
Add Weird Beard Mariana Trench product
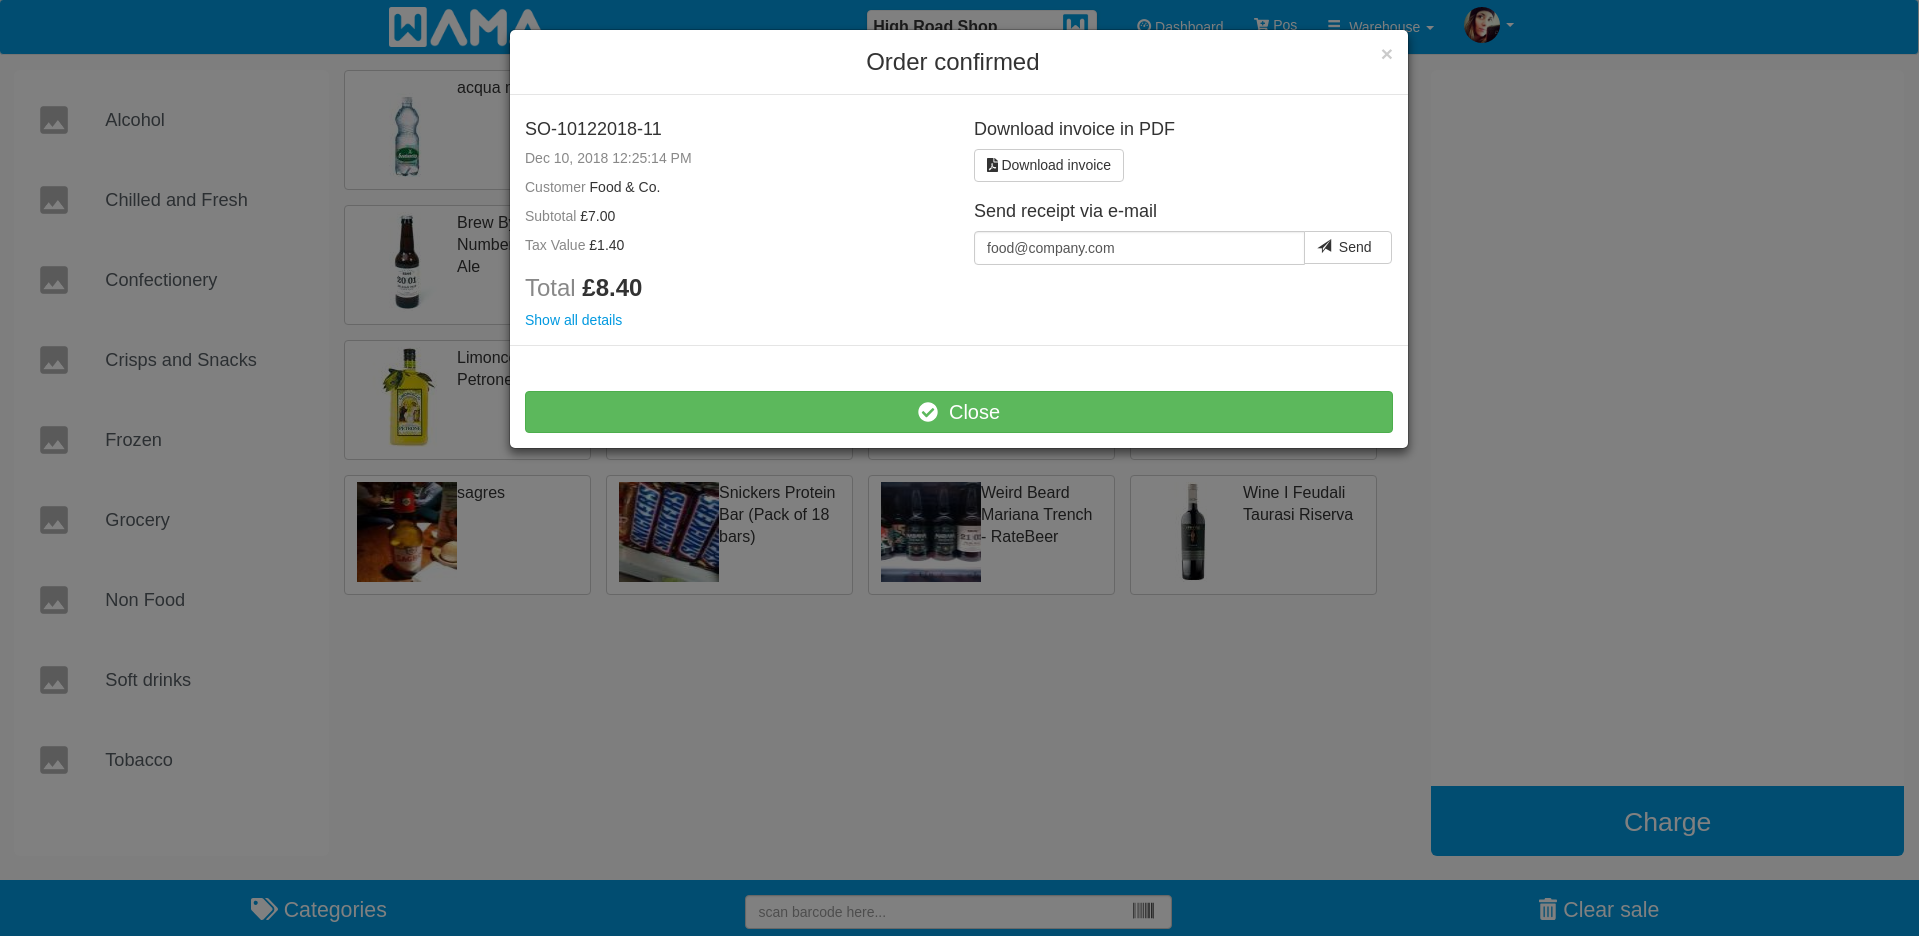[991, 535]
